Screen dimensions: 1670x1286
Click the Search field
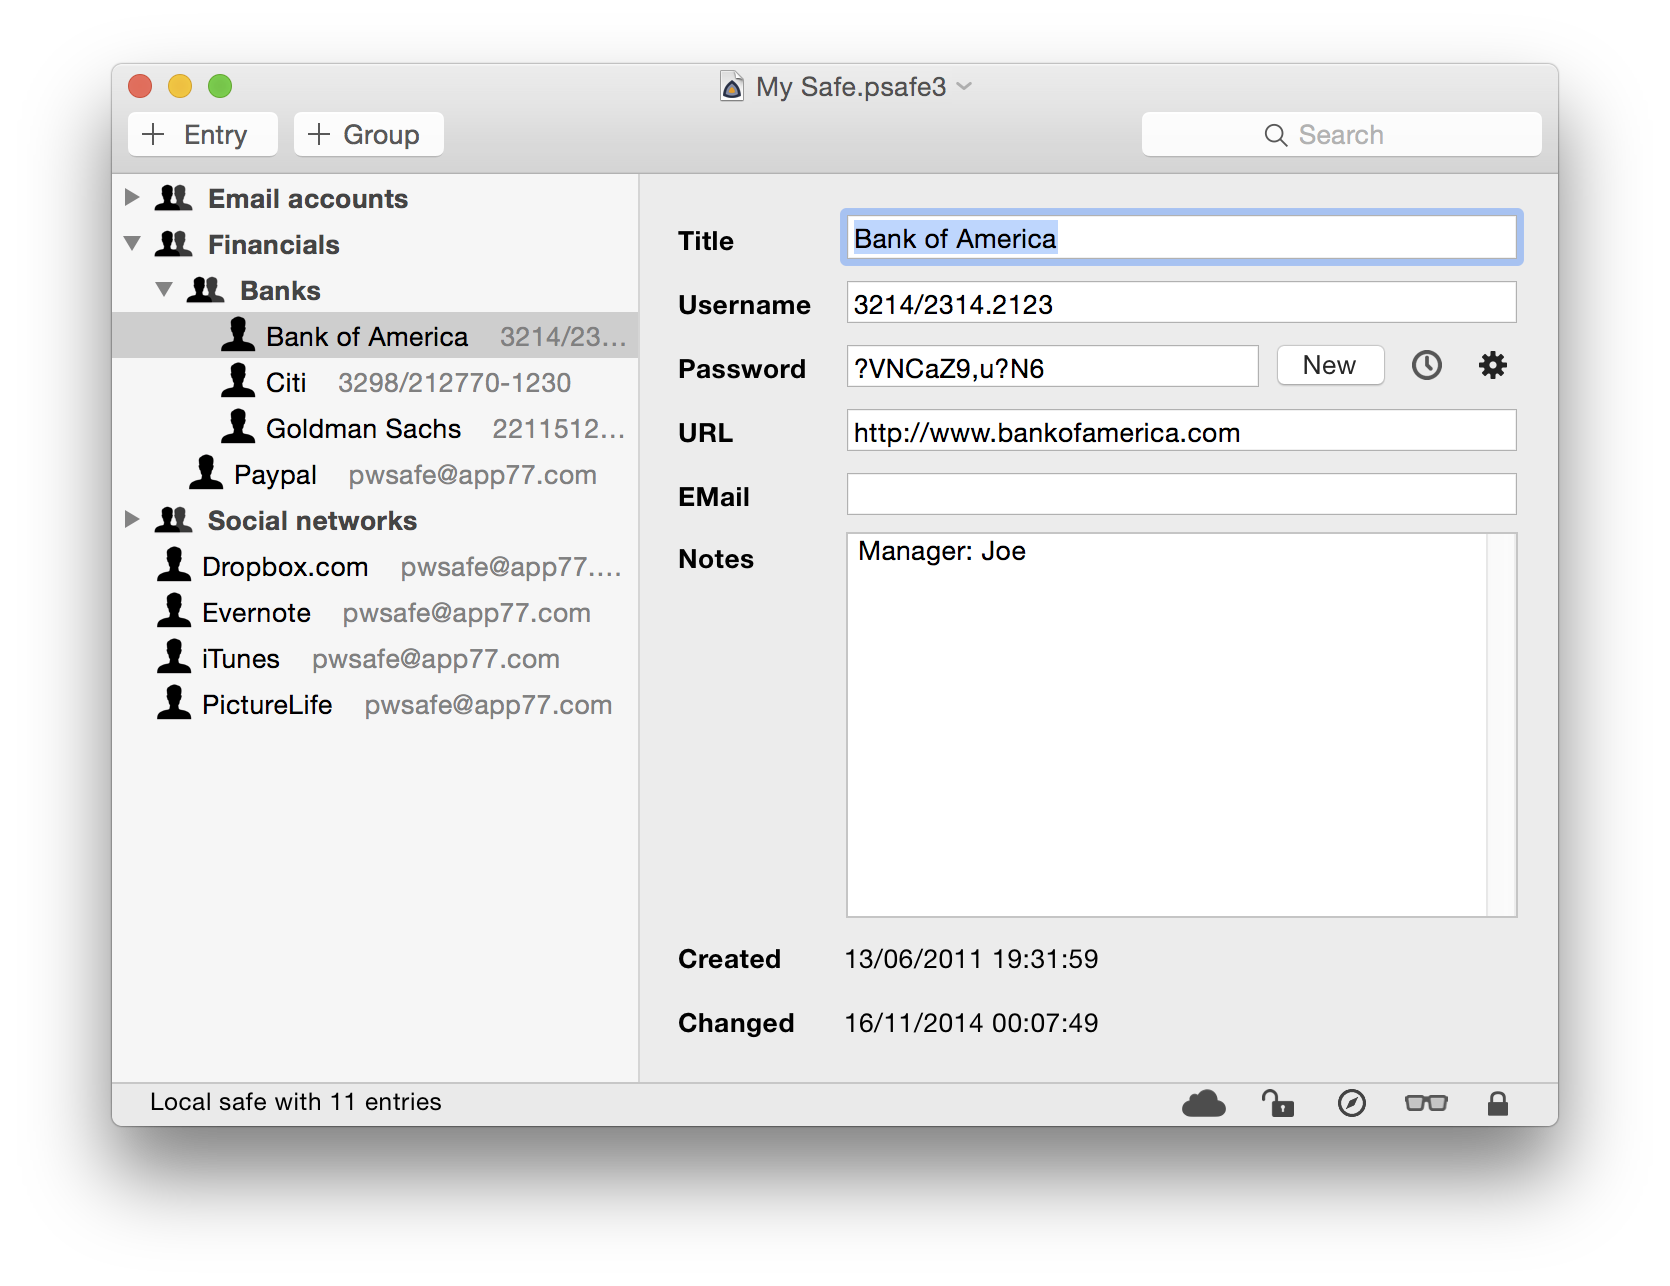1341,134
